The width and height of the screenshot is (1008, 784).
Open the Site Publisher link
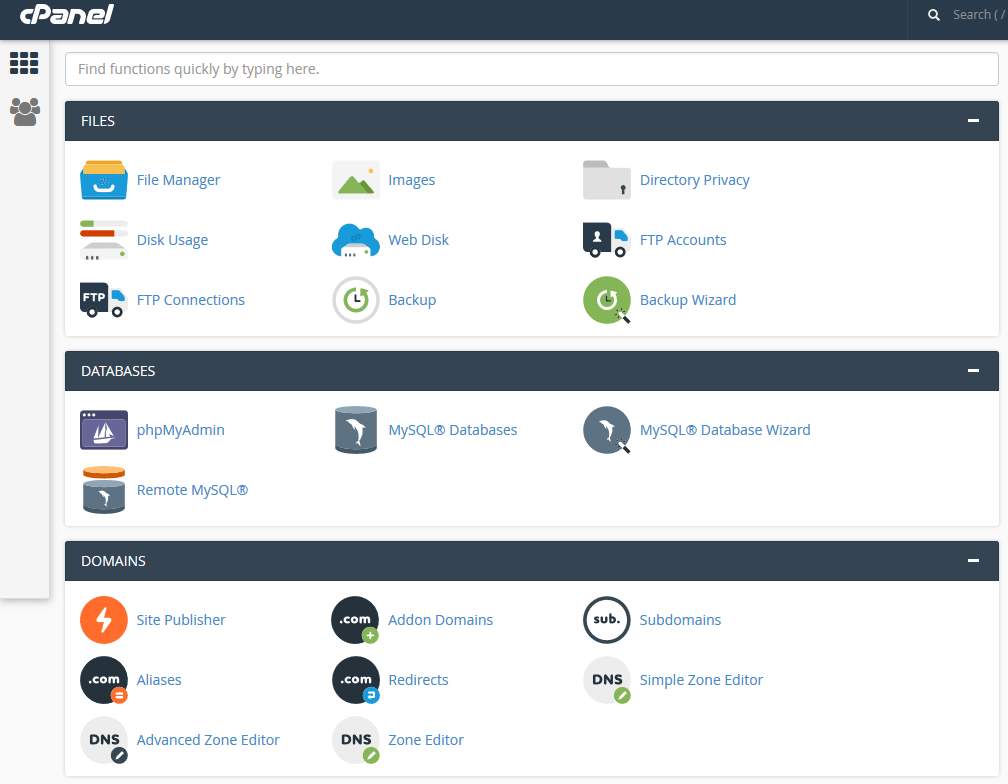pyautogui.click(x=181, y=620)
